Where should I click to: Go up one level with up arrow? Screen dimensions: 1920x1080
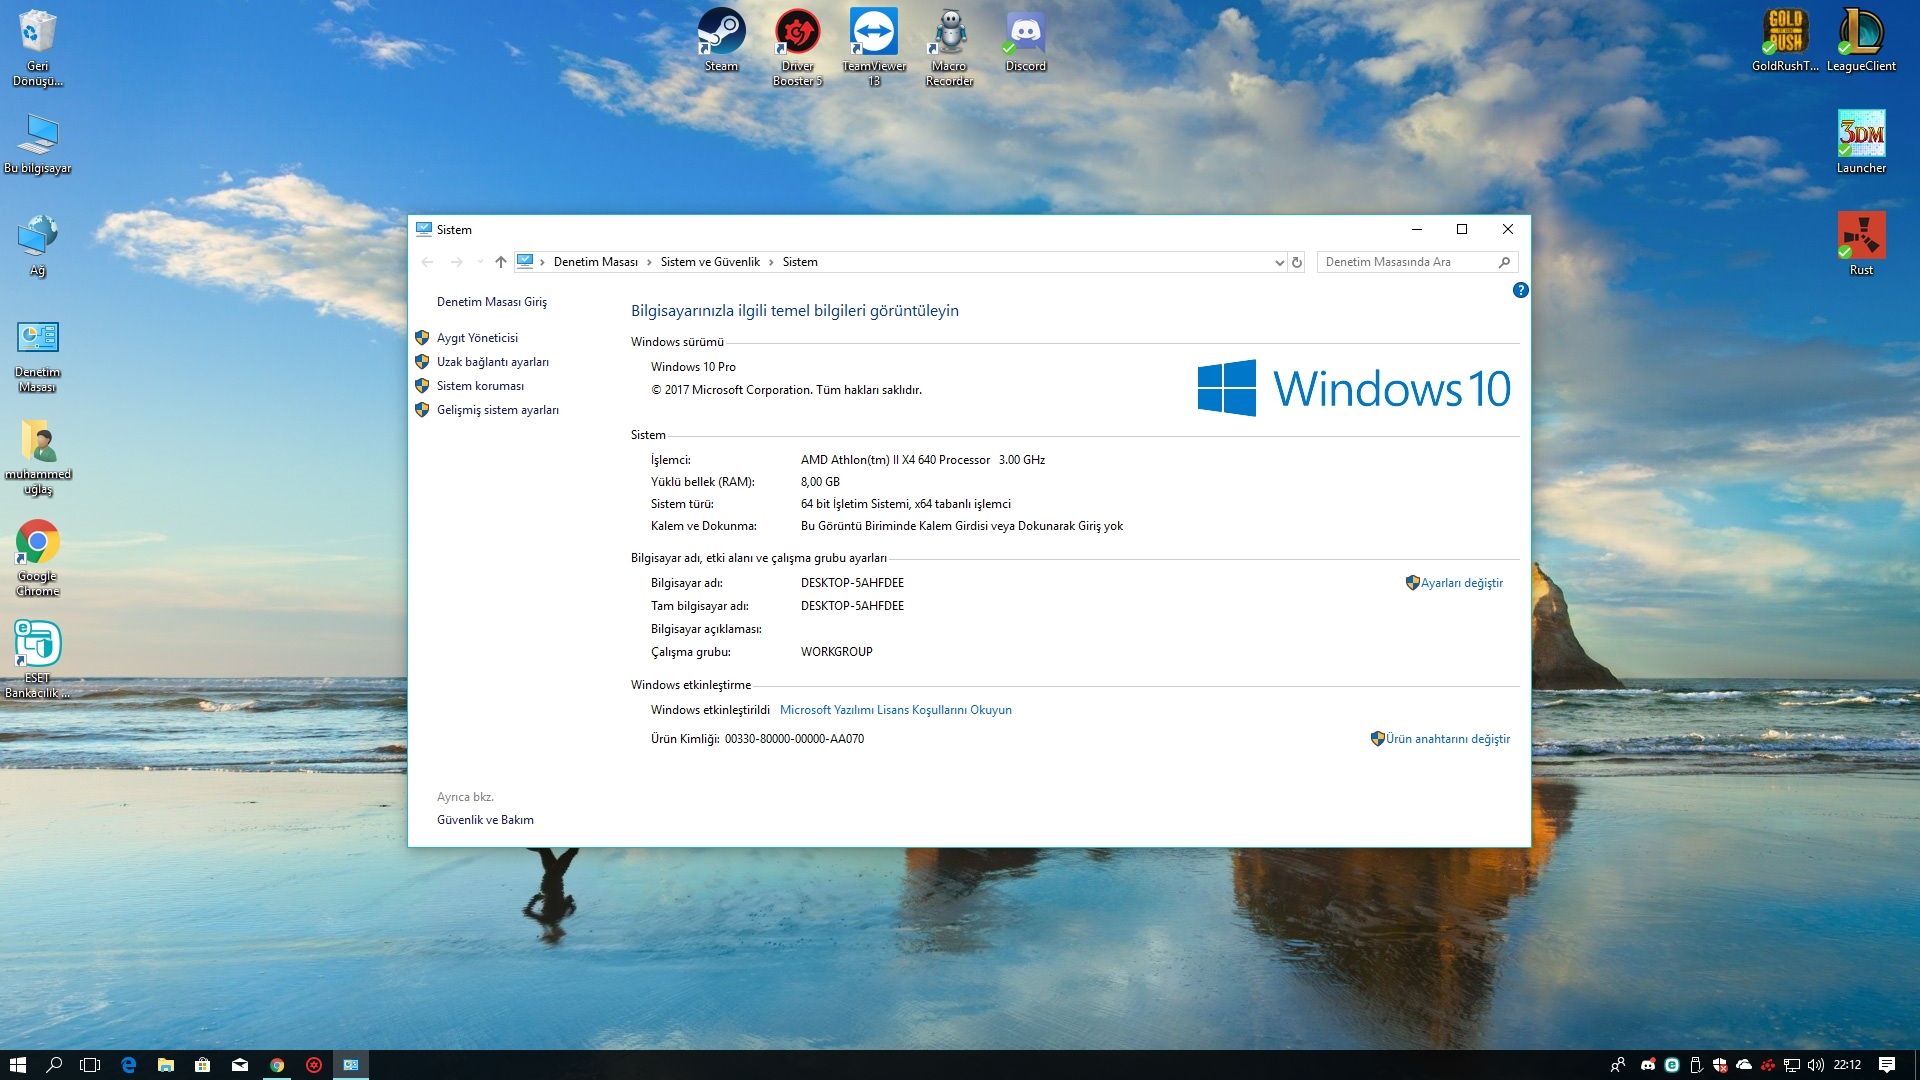pos(501,262)
